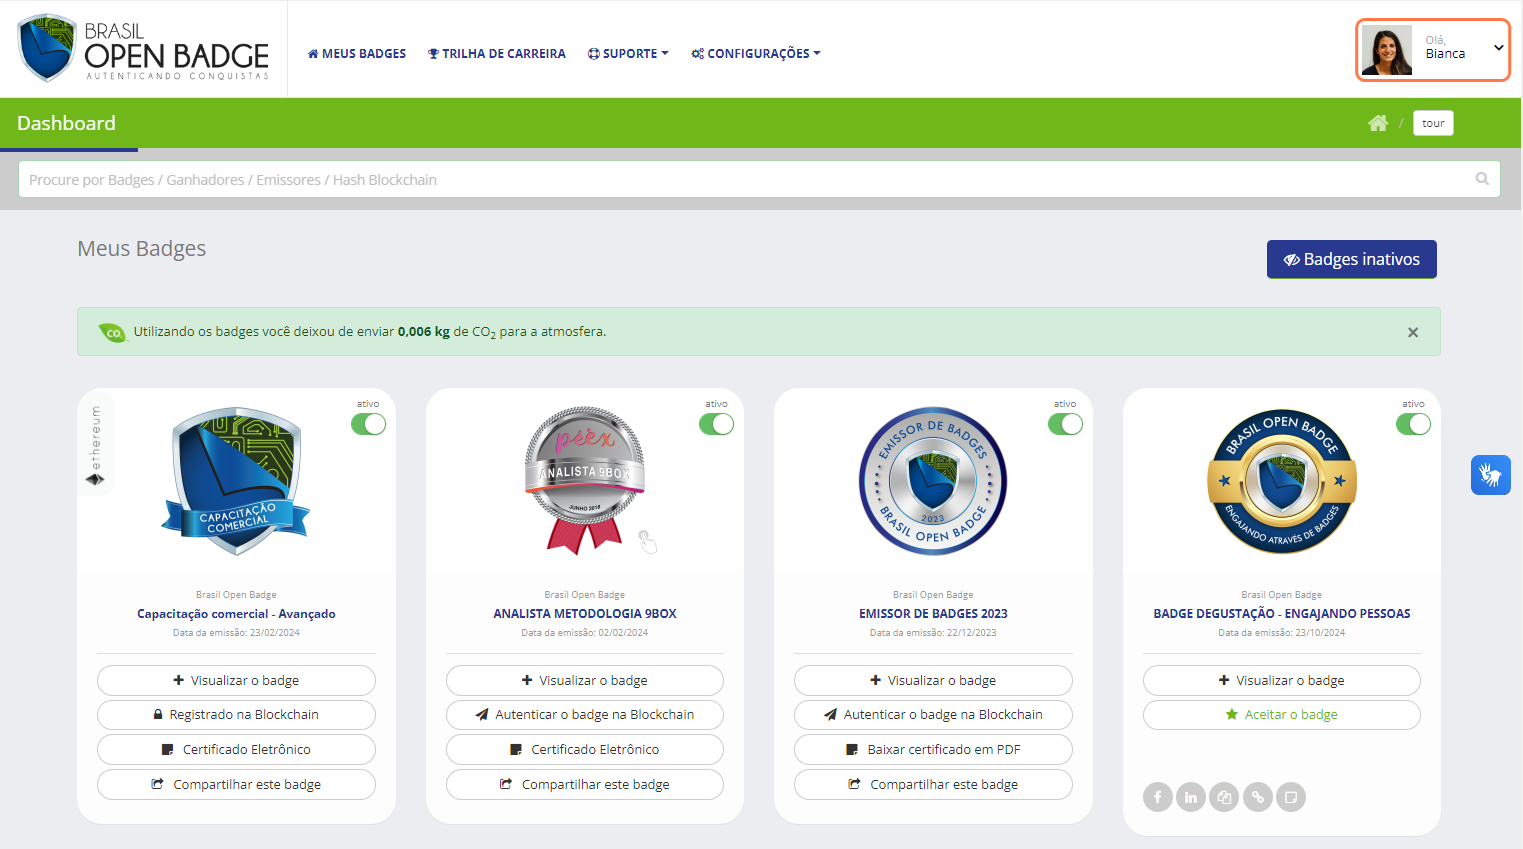This screenshot has width=1523, height=849.
Task: Click the Dashboard heading
Action: point(66,123)
